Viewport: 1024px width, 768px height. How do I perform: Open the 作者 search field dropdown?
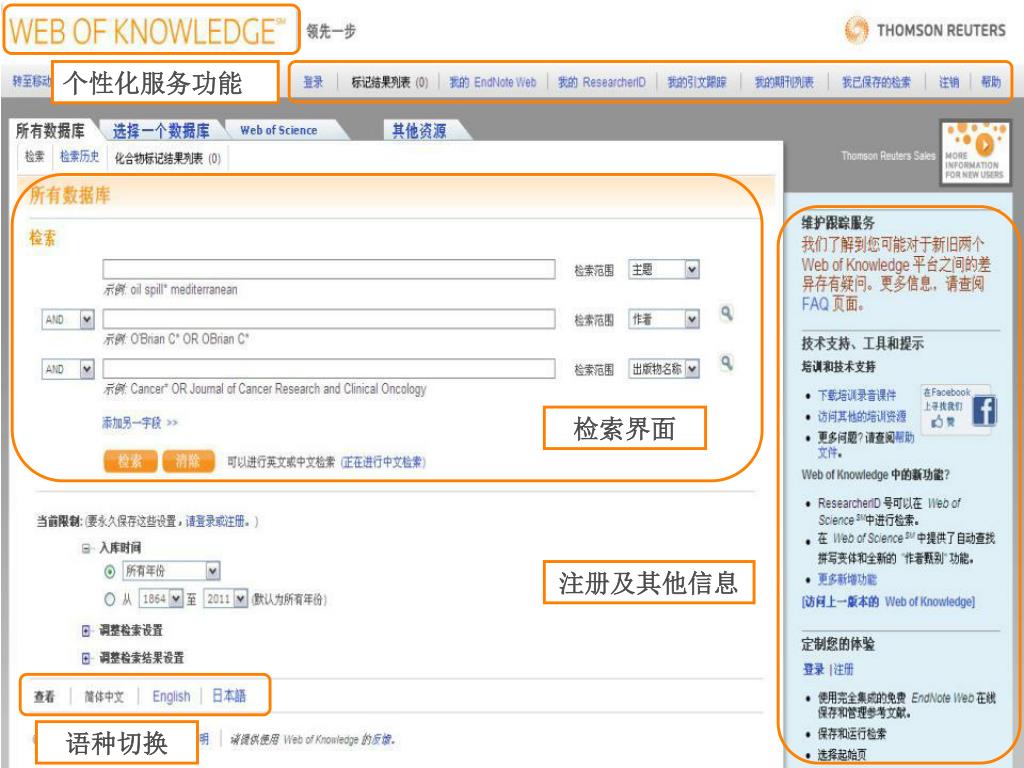pyautogui.click(x=664, y=319)
